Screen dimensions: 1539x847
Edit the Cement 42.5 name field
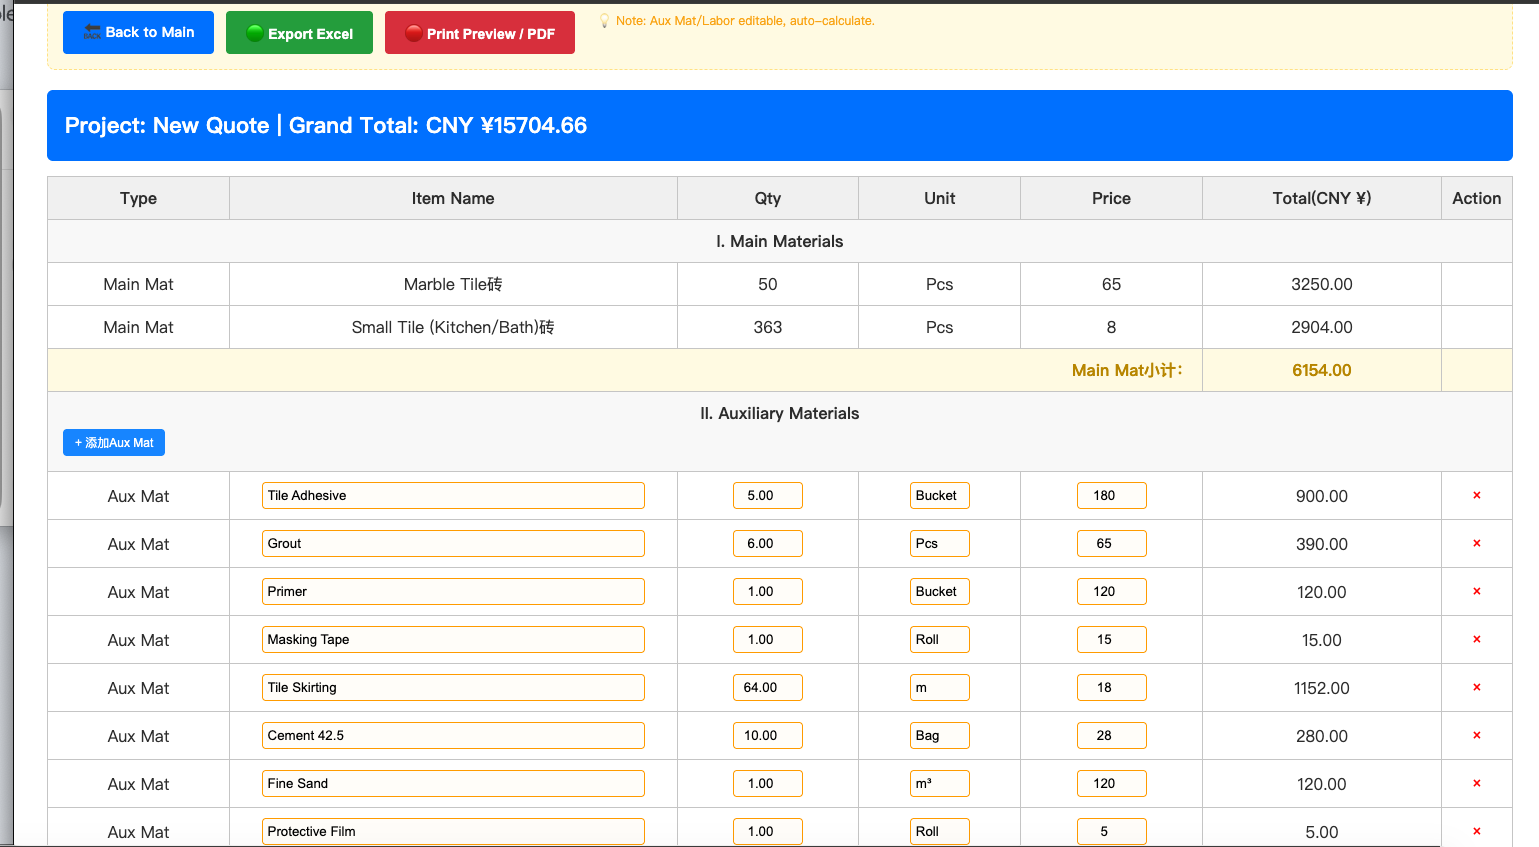click(453, 736)
